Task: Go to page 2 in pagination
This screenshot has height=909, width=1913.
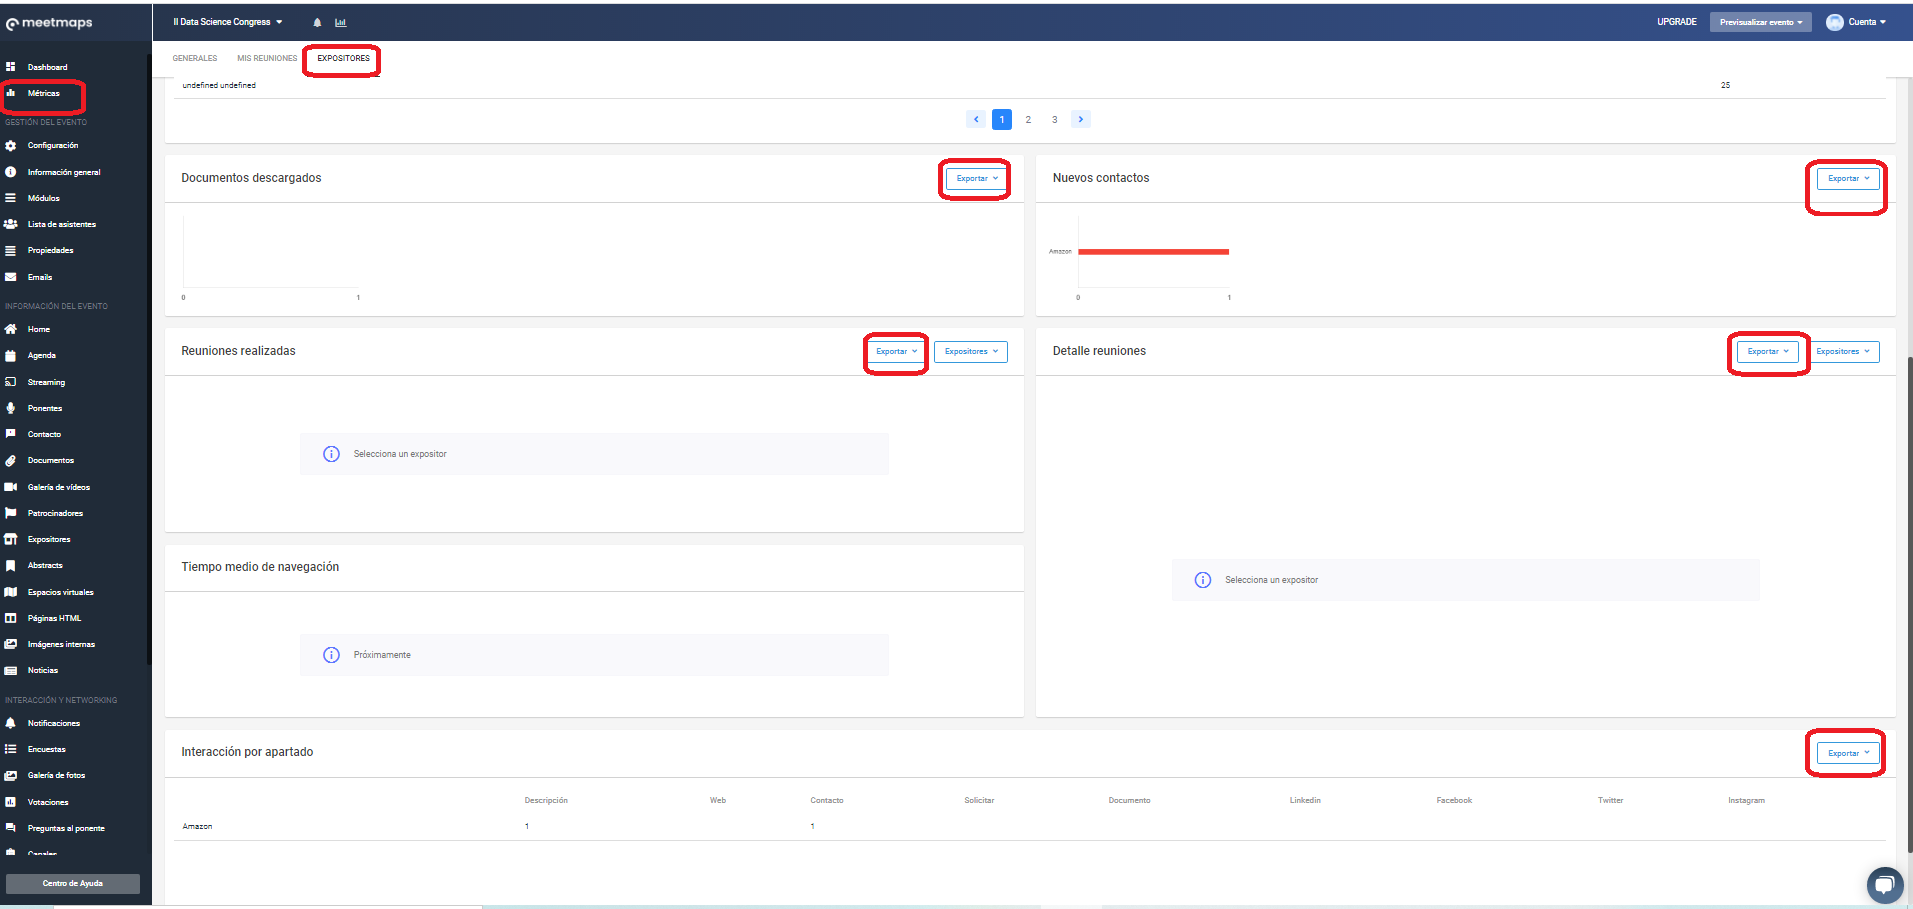Action: (x=1028, y=120)
